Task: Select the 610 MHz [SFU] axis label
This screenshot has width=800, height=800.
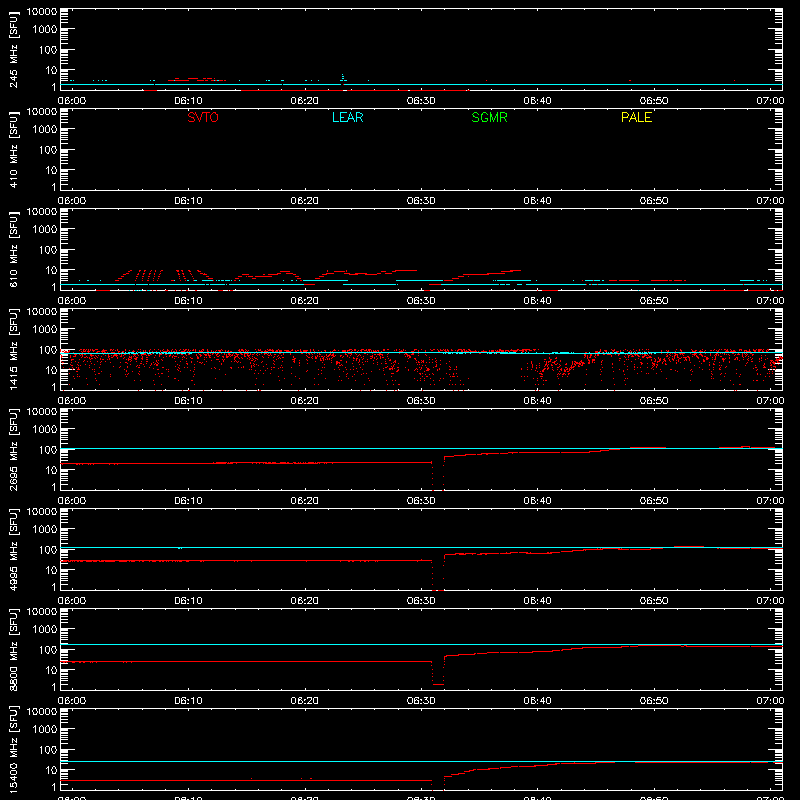Action: [13, 249]
